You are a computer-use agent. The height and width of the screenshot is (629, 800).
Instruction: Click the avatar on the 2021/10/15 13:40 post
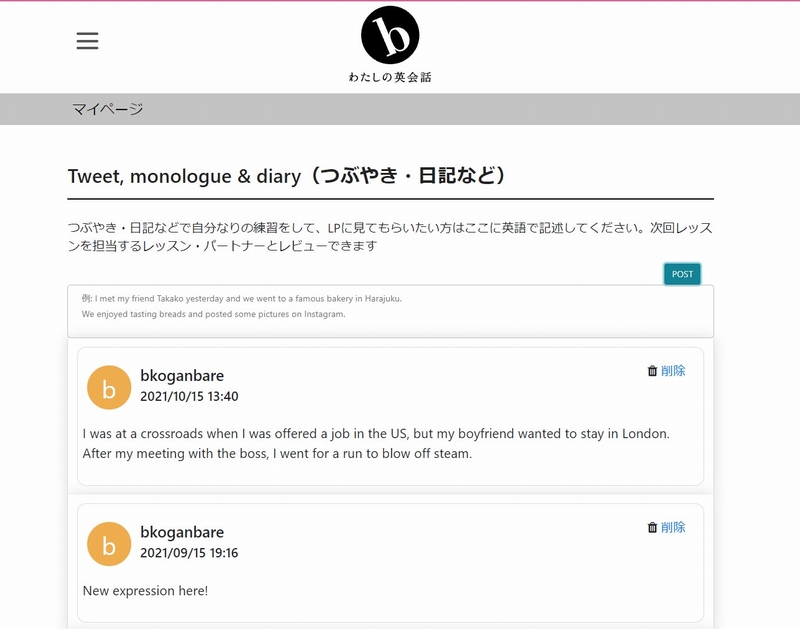click(109, 387)
